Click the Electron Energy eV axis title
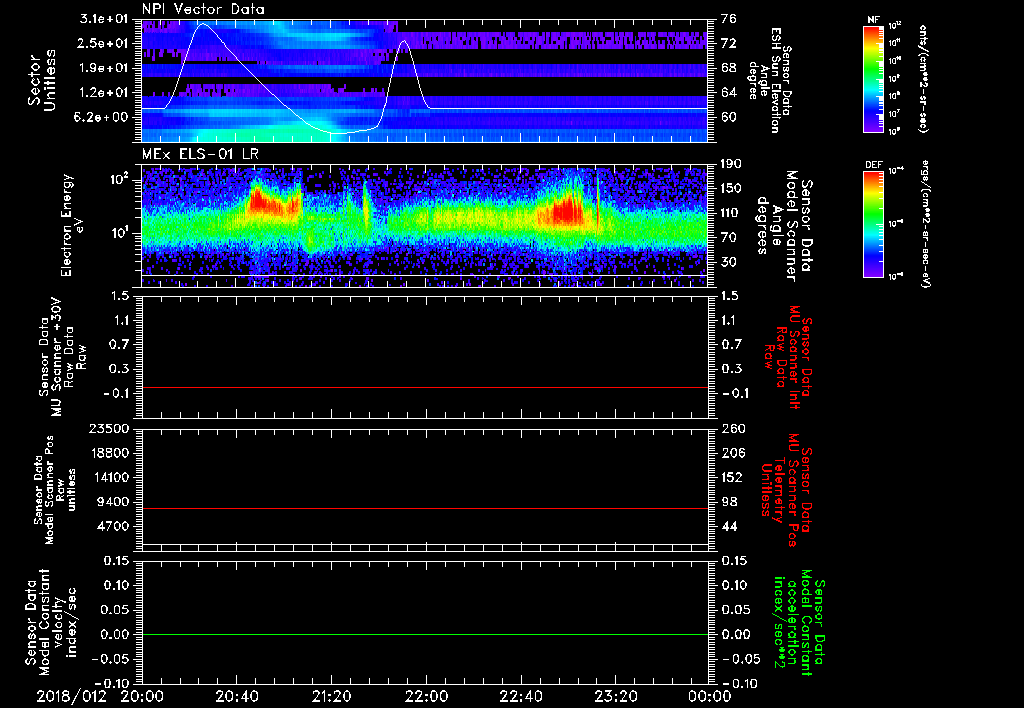Screen dimensions: 1024x708 (72, 225)
